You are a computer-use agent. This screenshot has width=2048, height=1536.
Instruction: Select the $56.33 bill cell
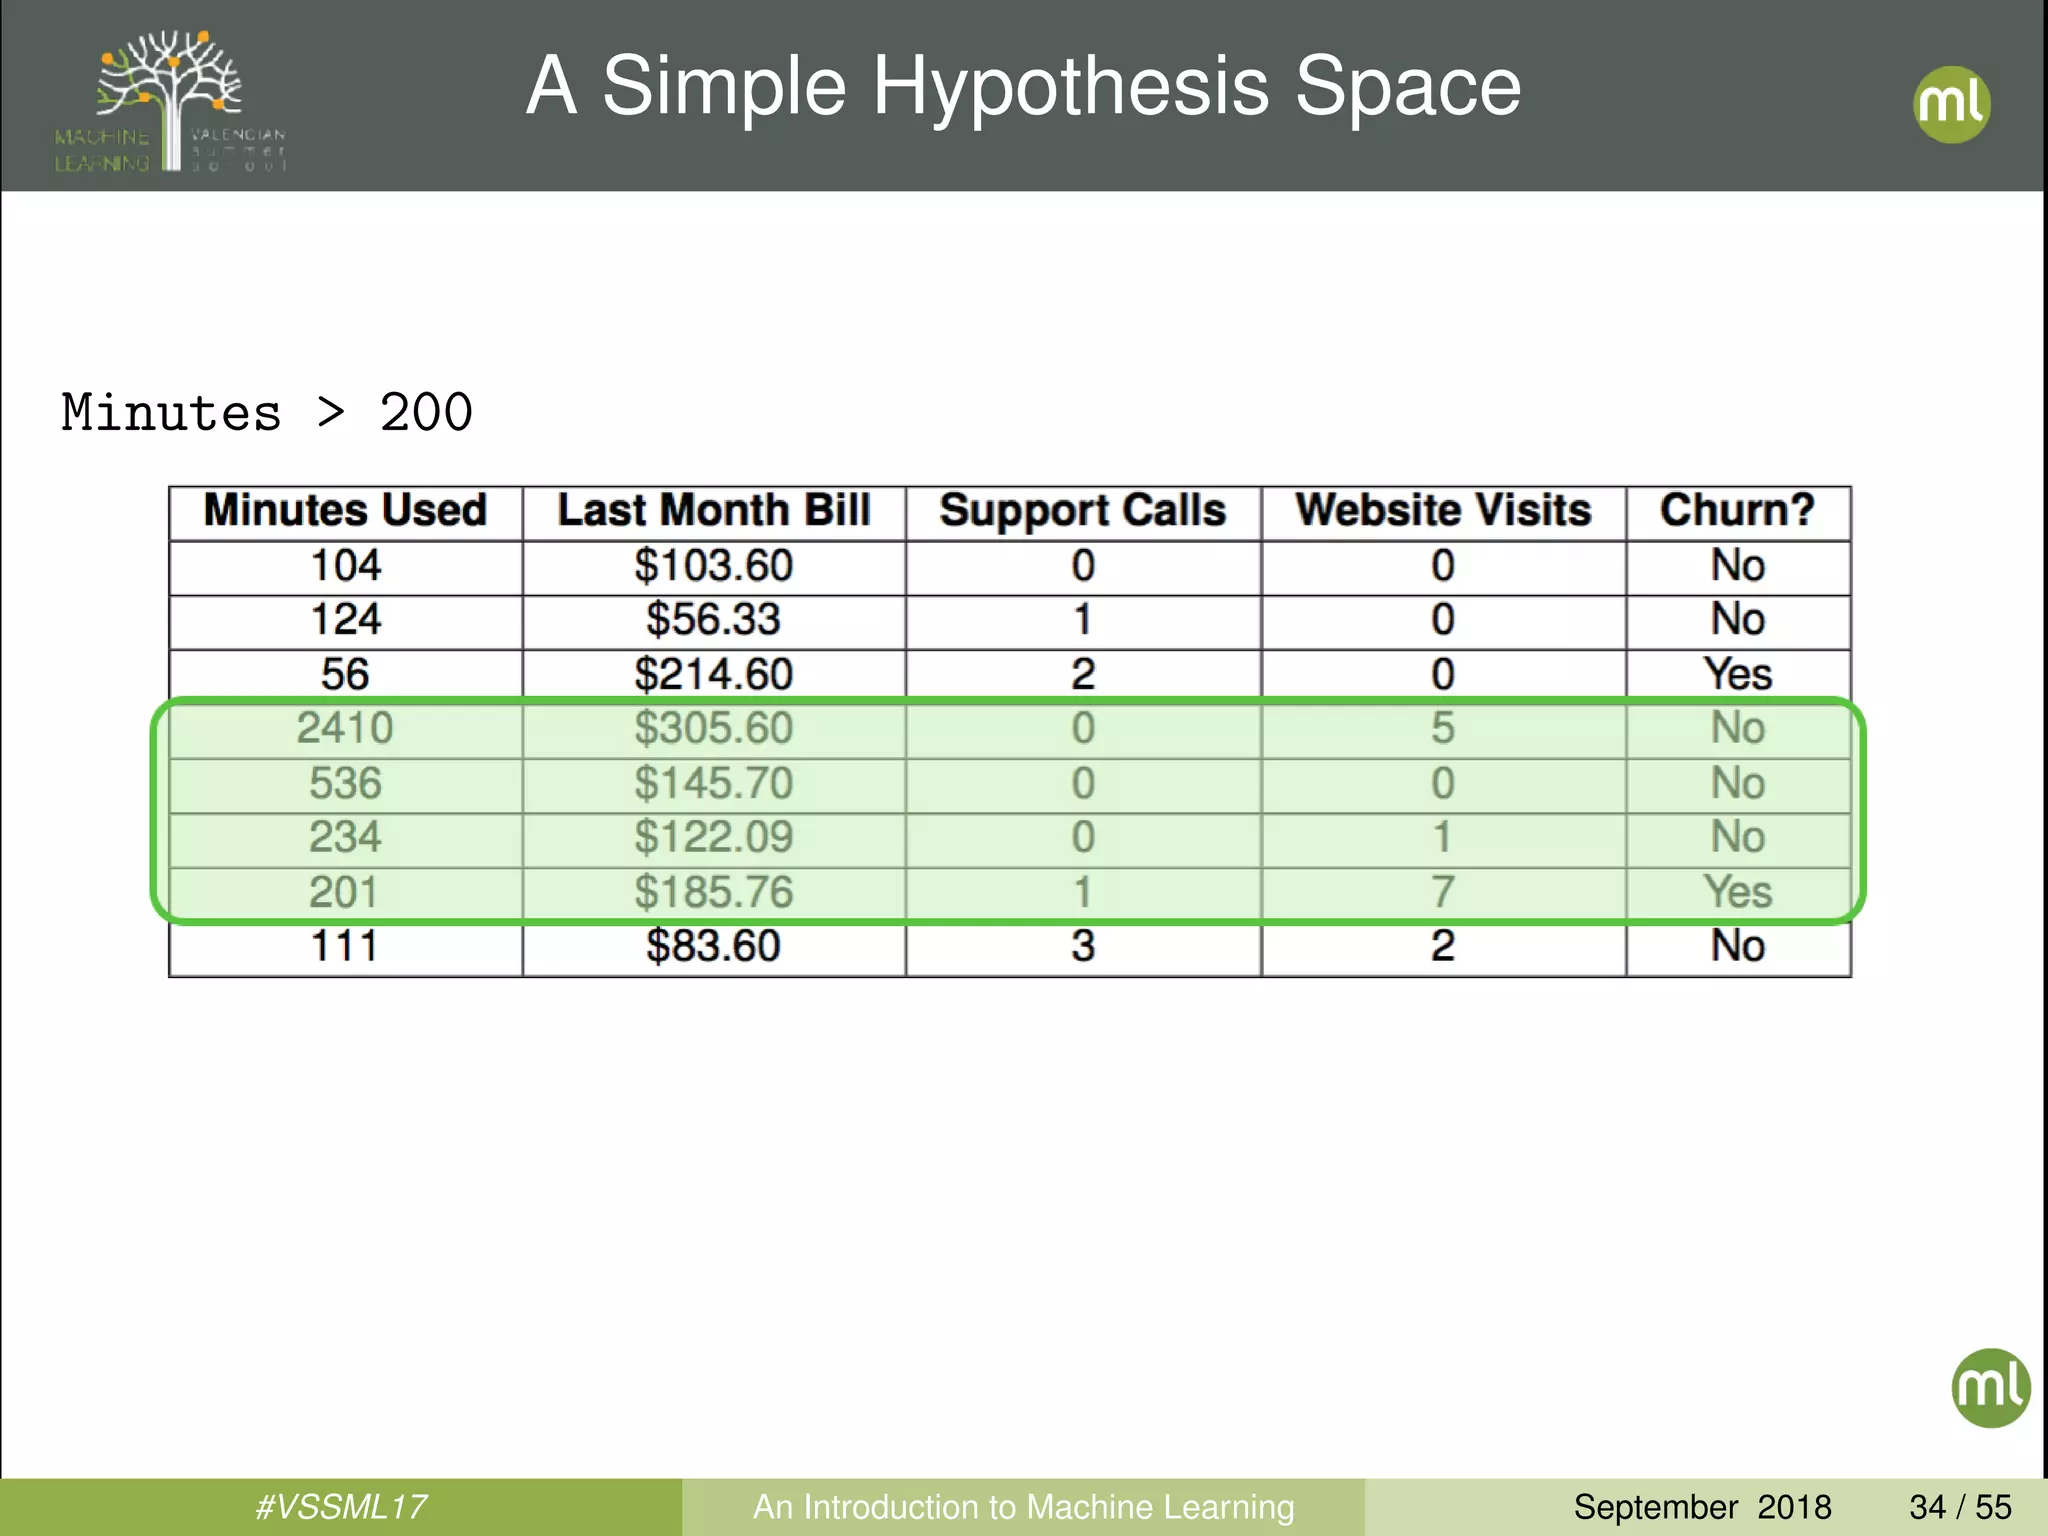[714, 620]
